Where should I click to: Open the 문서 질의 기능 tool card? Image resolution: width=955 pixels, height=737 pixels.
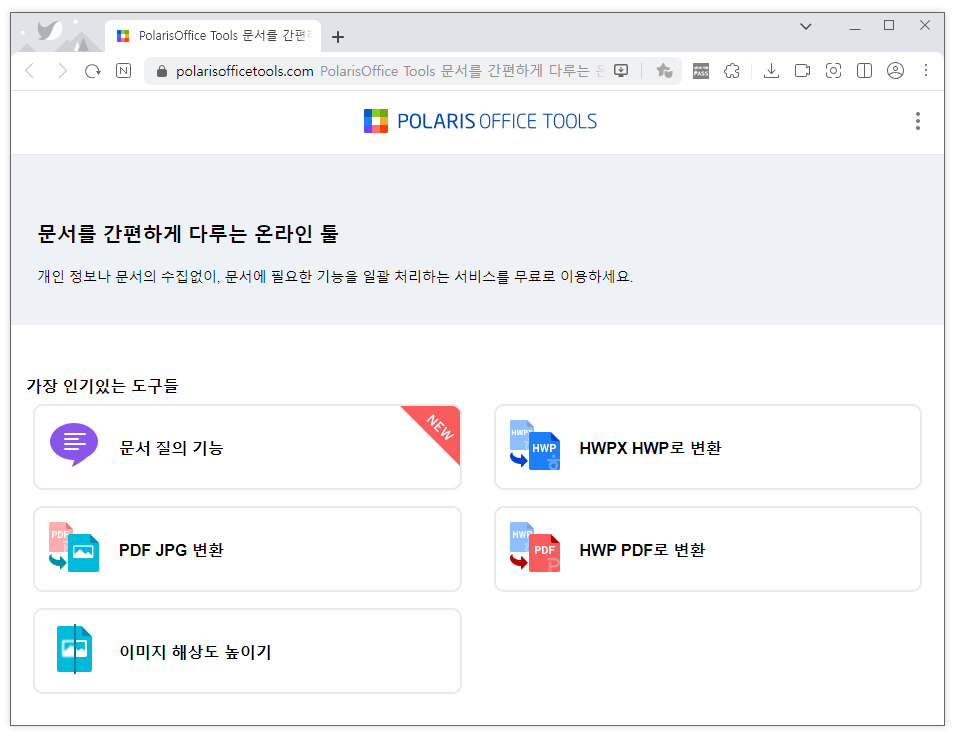[x=247, y=447]
